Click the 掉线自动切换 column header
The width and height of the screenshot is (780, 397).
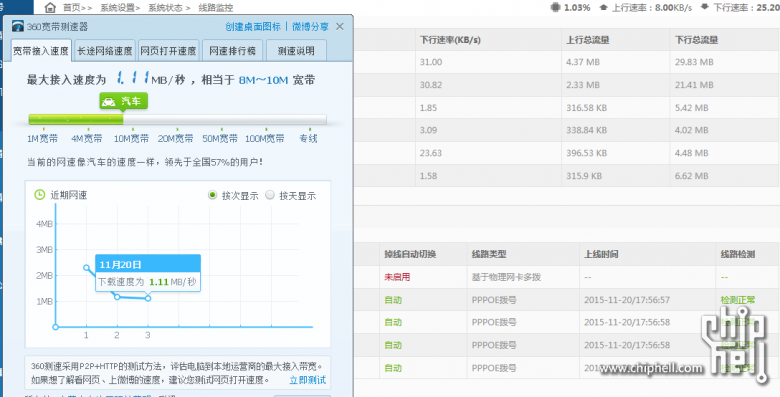click(410, 254)
